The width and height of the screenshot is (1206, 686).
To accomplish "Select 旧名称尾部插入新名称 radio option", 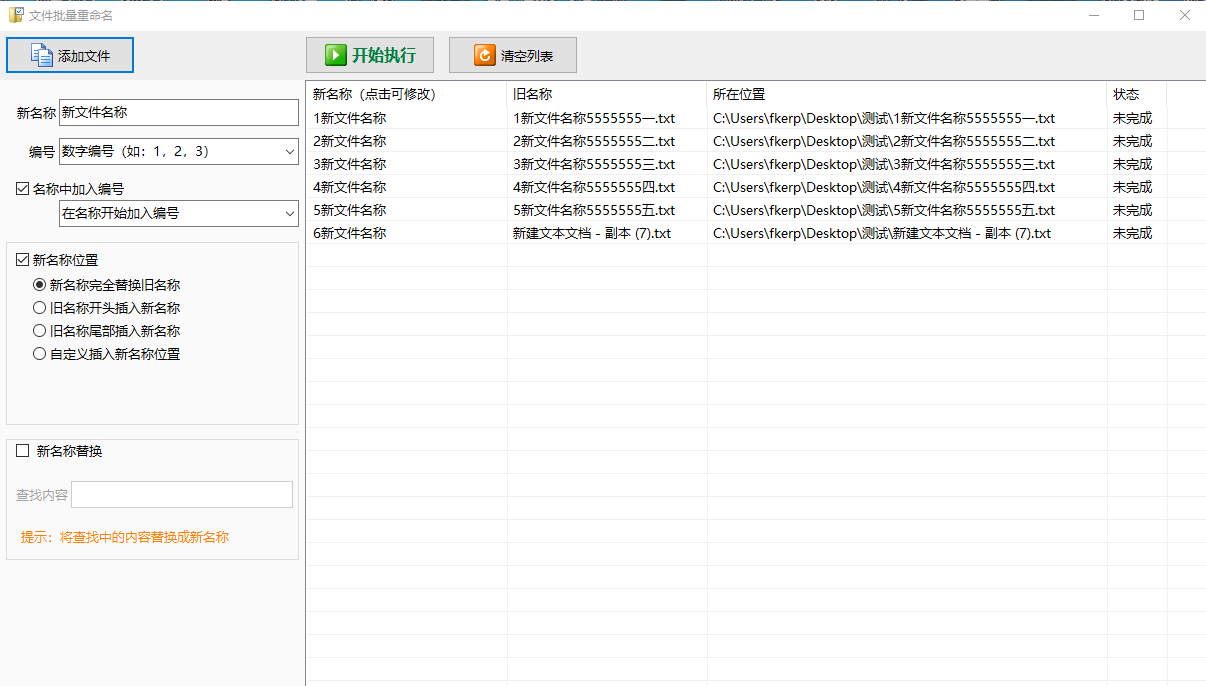I will tap(40, 331).
